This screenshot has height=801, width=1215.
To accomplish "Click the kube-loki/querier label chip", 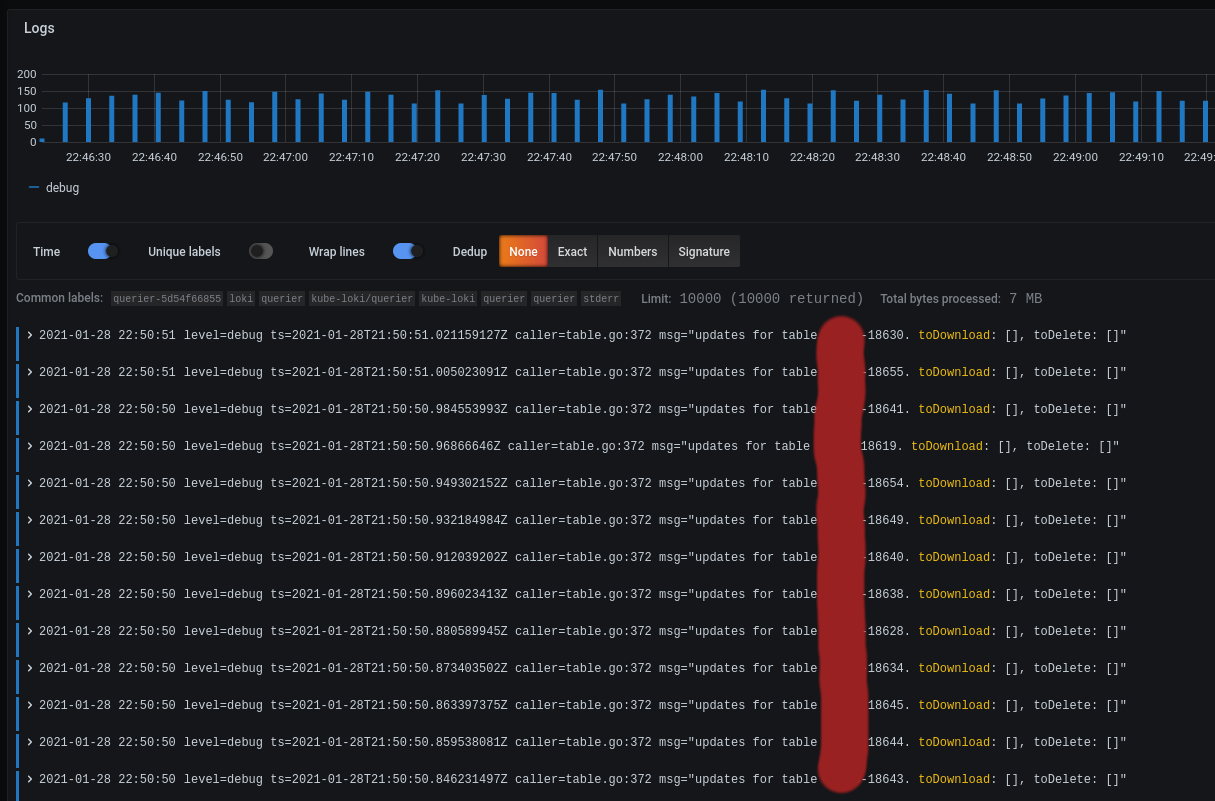I will tap(363, 298).
